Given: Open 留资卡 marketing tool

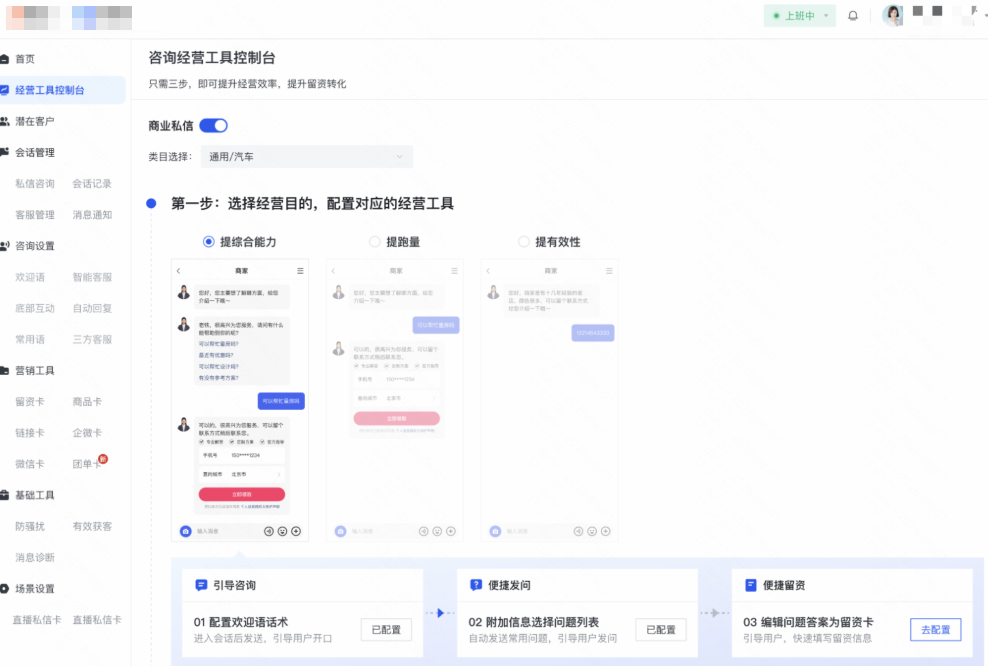Looking at the screenshot, I should click(x=30, y=402).
